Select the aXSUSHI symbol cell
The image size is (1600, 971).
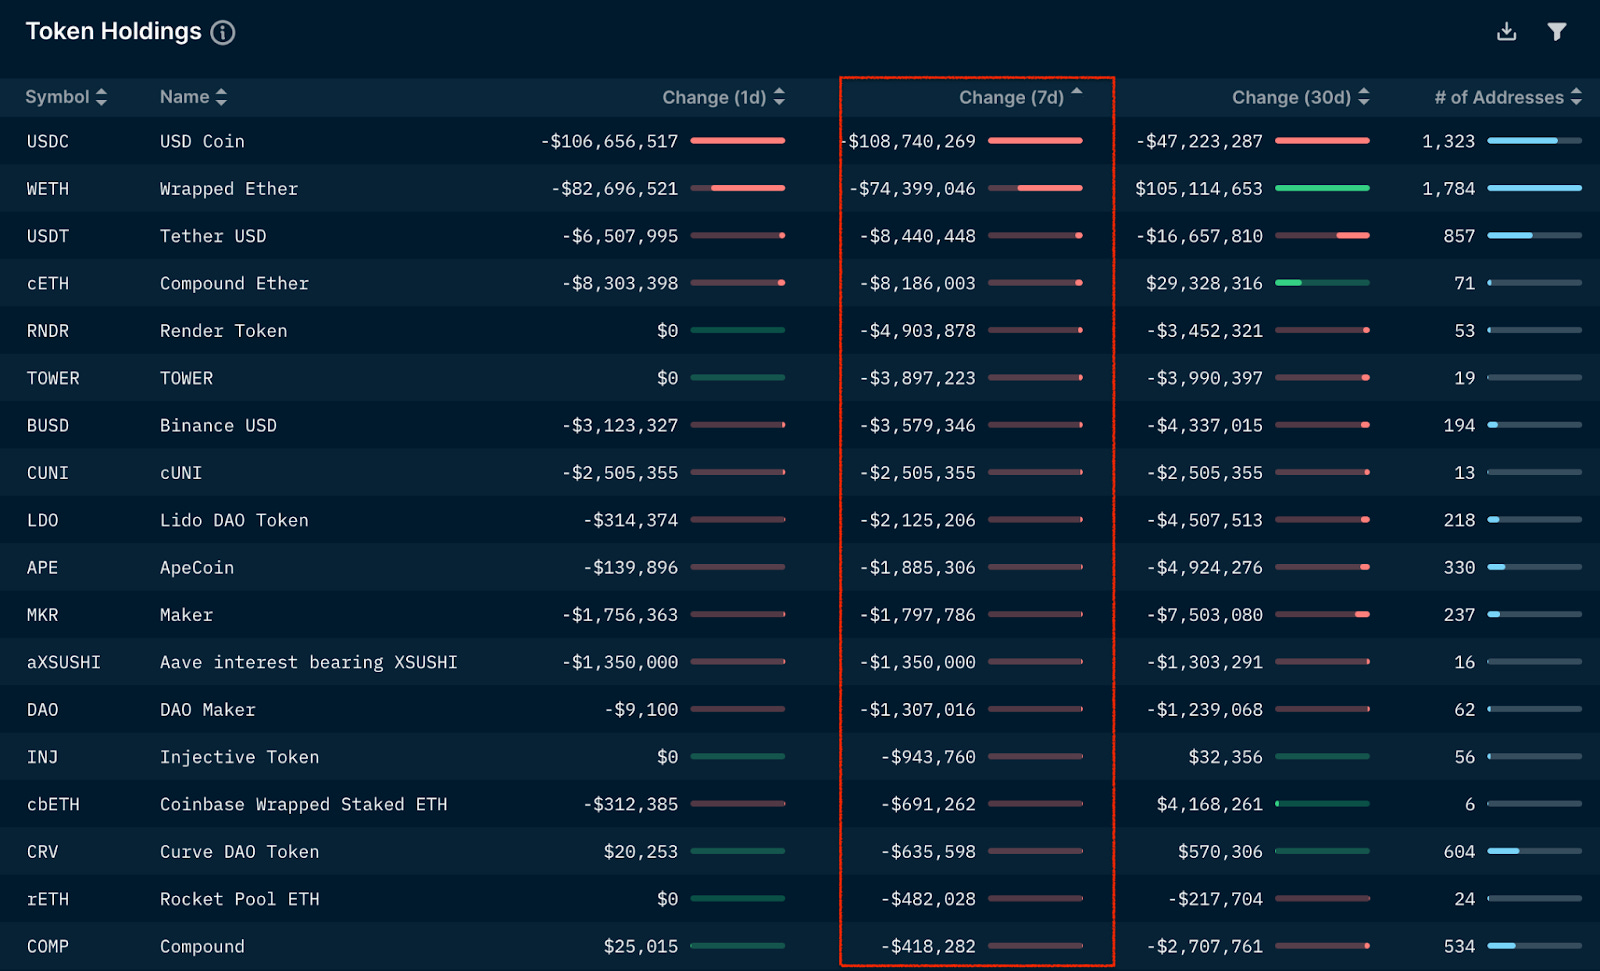tap(64, 663)
